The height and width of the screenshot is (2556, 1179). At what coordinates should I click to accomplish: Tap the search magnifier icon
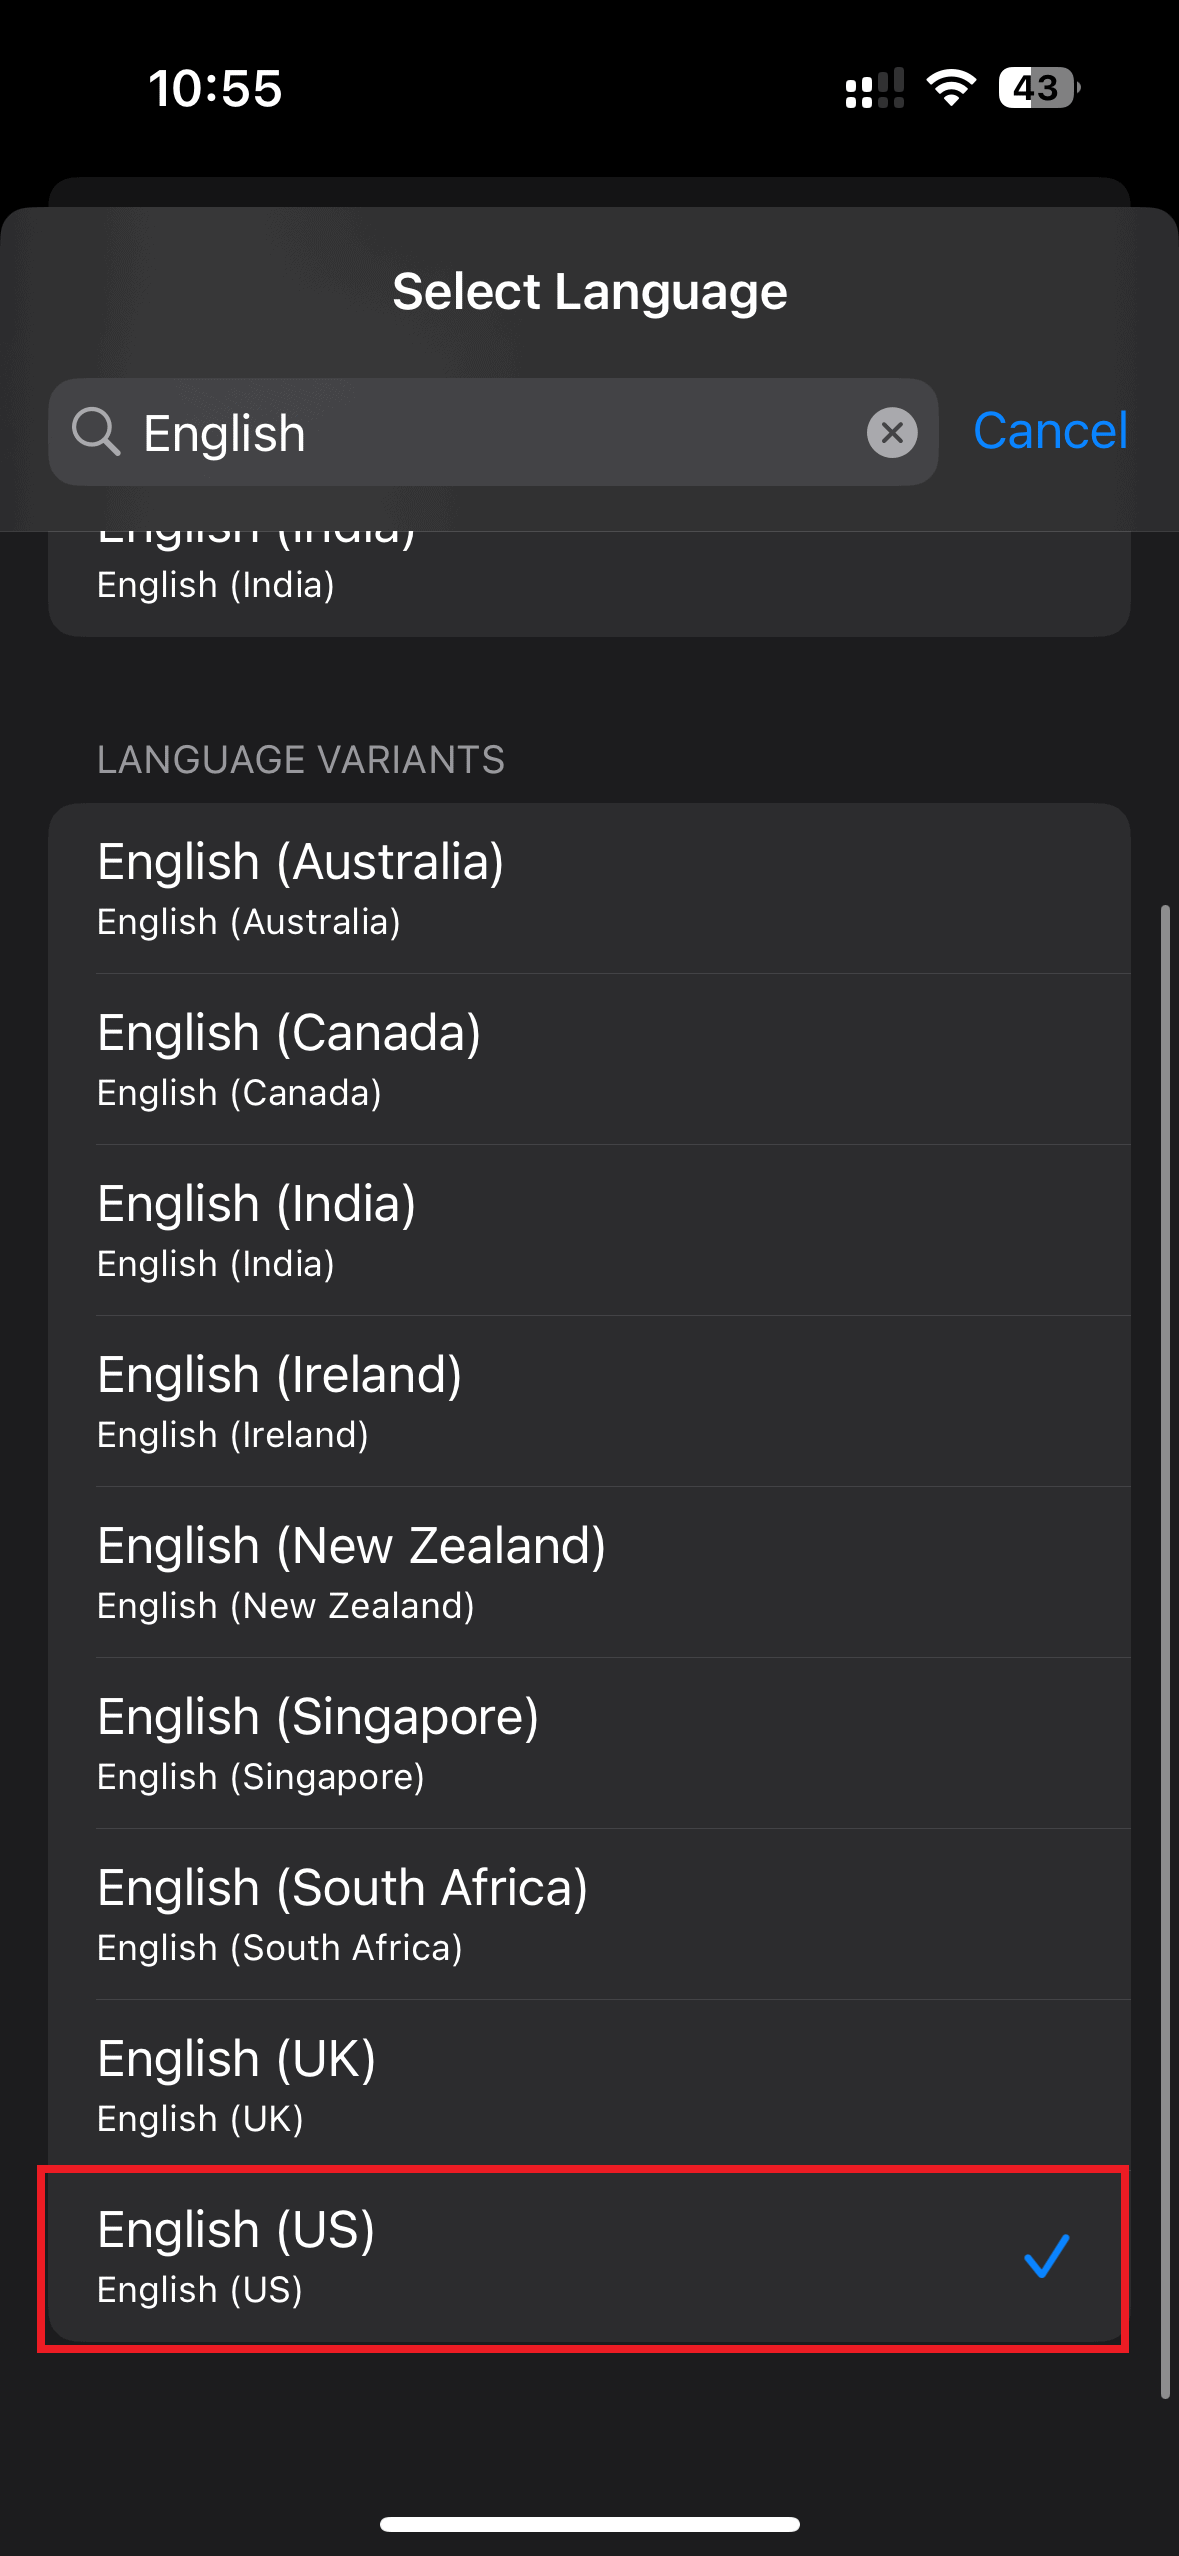pos(96,432)
